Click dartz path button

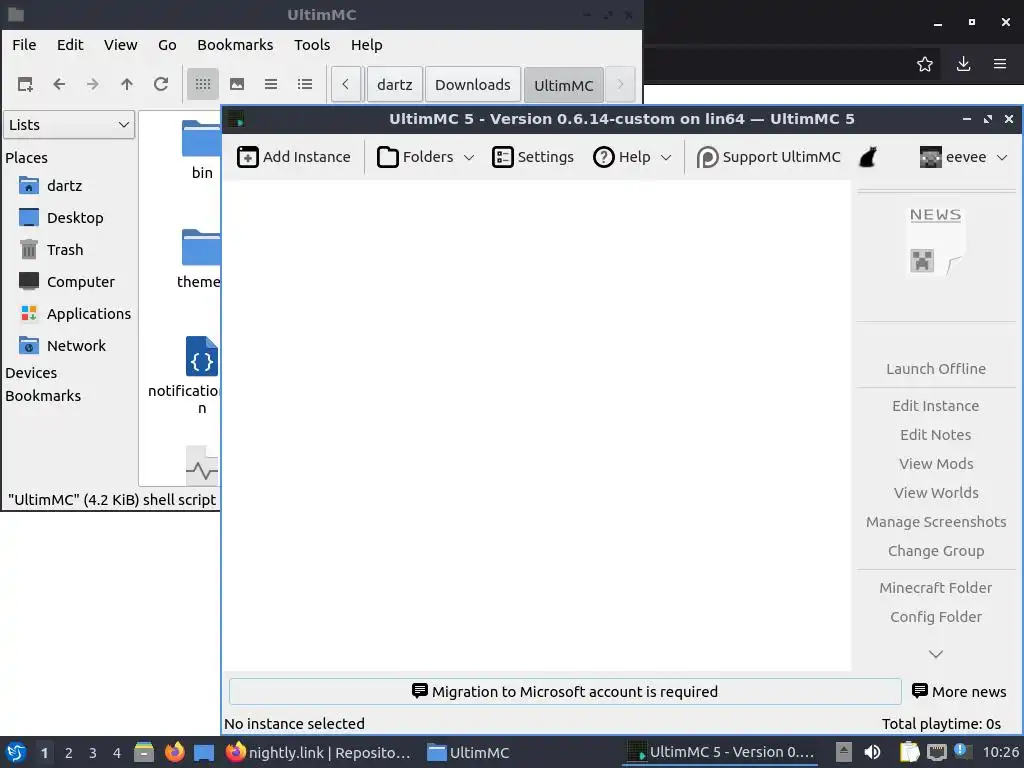[394, 85]
